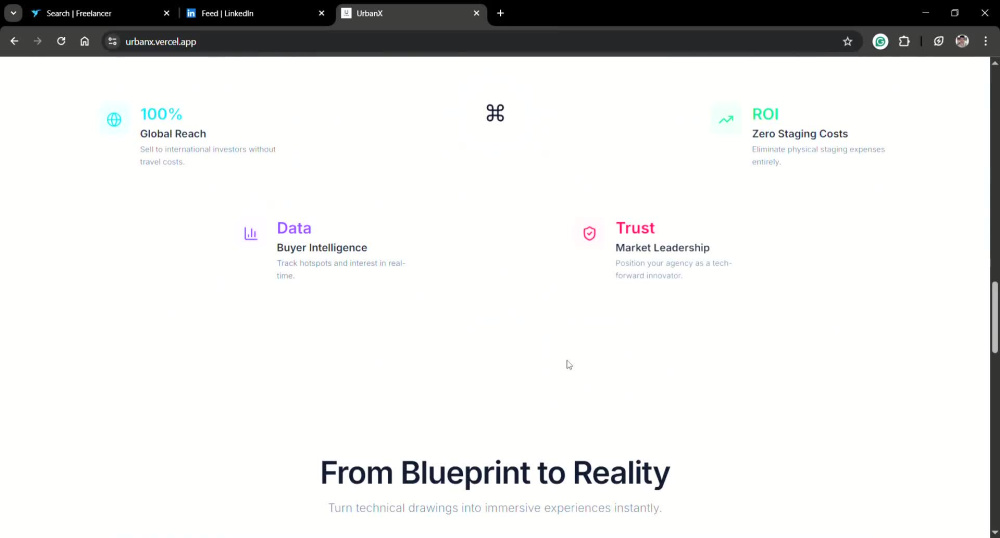View site information icon in address bar
Screen dimensions: 1000x538
(x=112, y=41)
